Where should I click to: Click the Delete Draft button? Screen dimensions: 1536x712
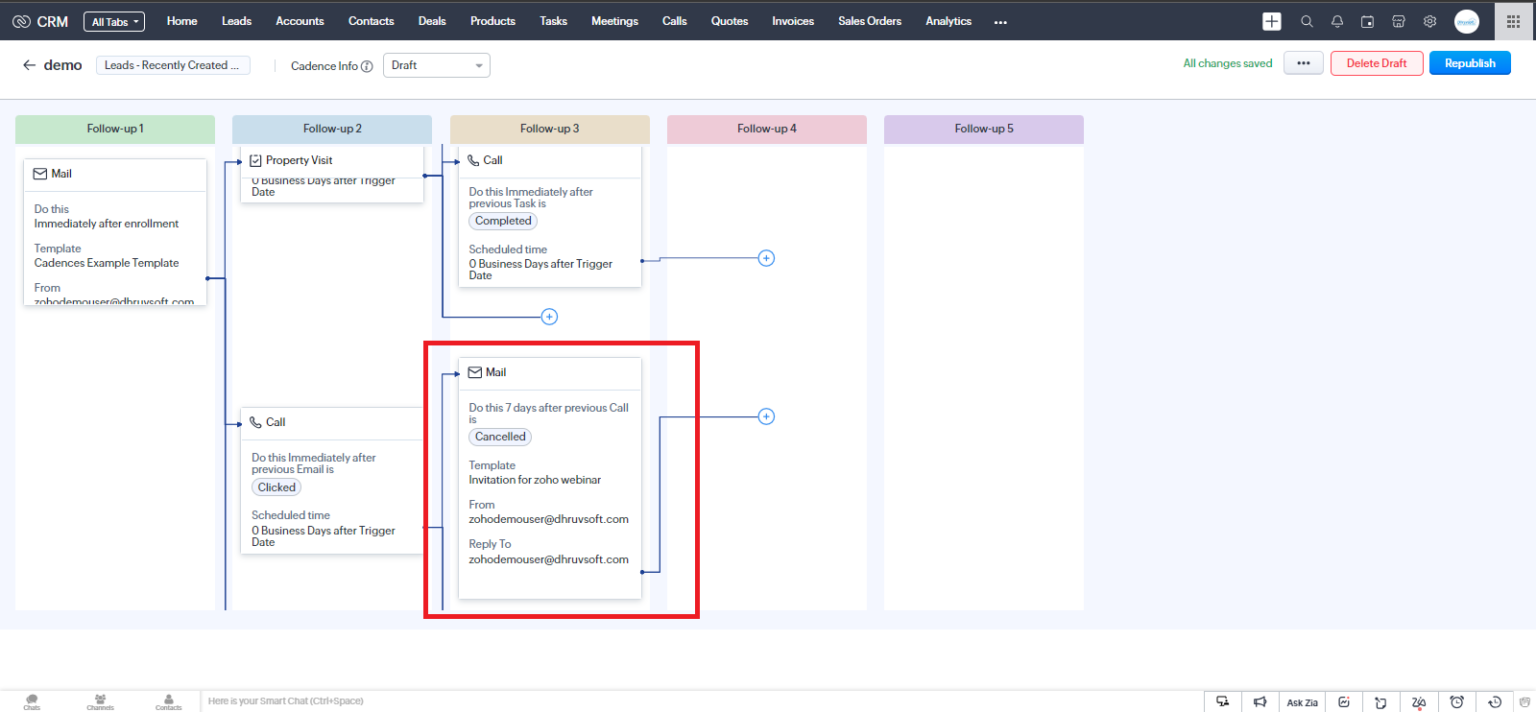pos(1376,62)
